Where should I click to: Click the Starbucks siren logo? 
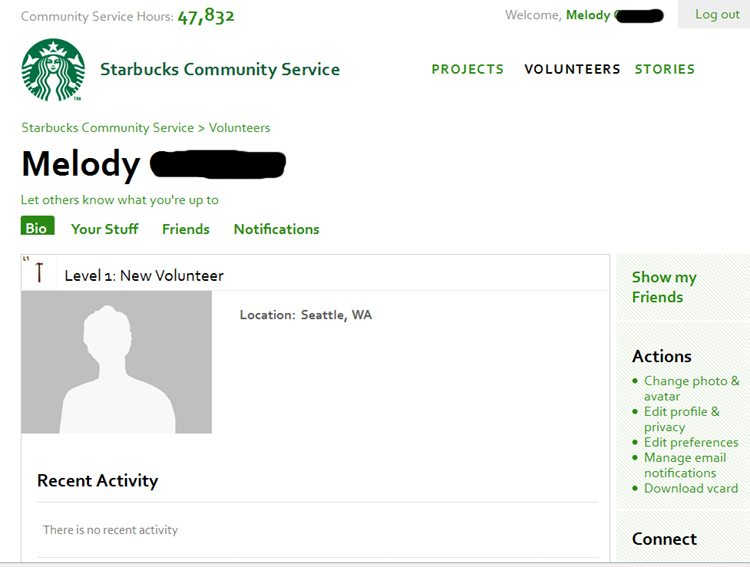coord(53,70)
